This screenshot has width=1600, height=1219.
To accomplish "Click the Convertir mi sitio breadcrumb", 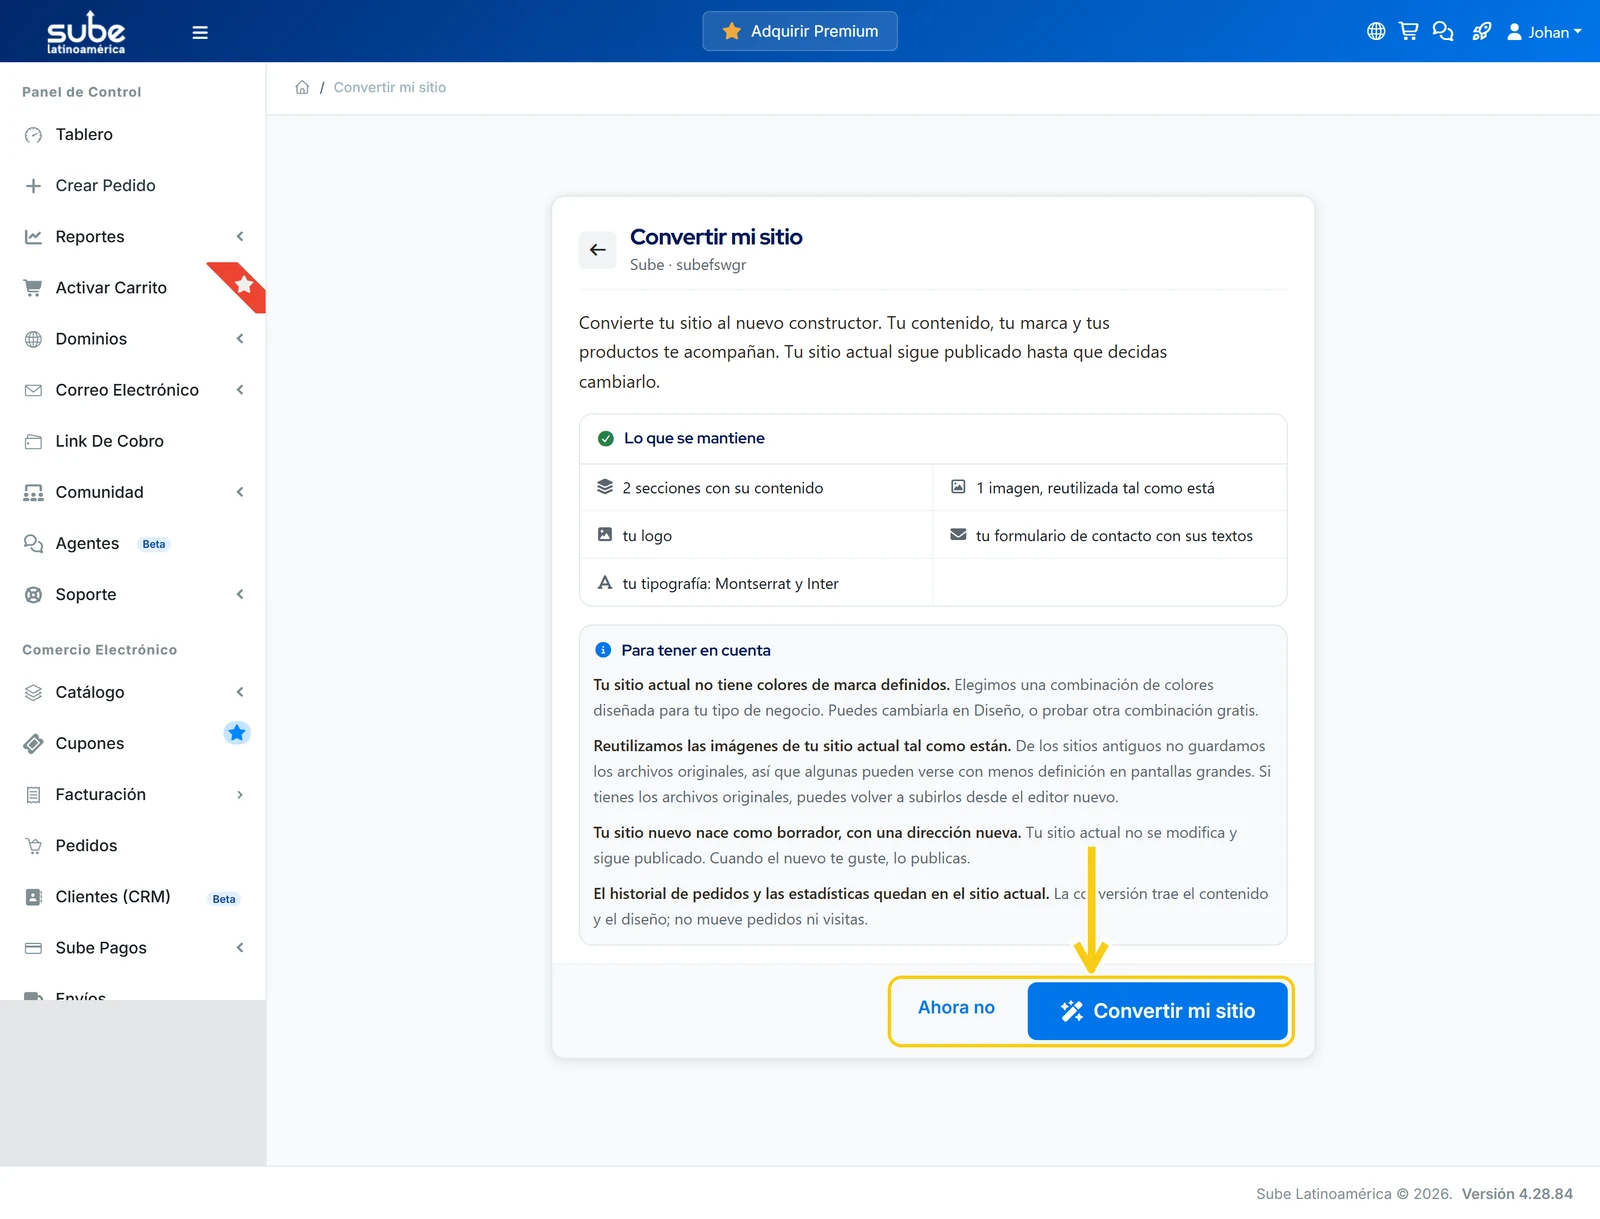I will tap(390, 87).
